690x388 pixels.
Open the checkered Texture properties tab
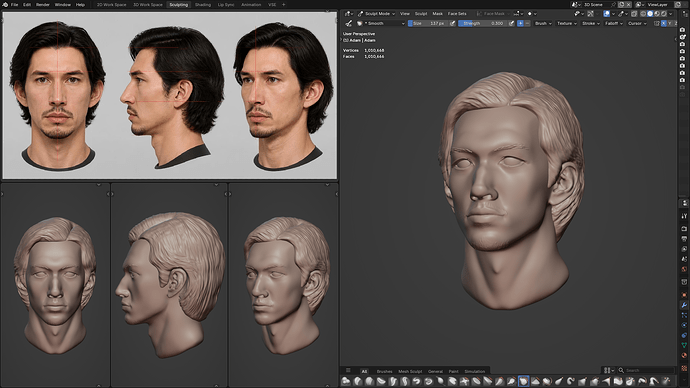point(684,367)
